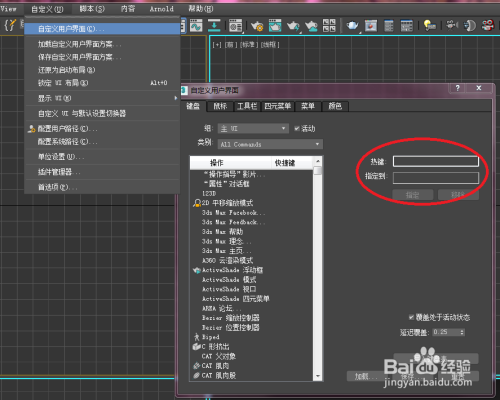Choose 自定义 UI 与默认设置切换器
The height and width of the screenshot is (400, 500).
(x=102, y=113)
